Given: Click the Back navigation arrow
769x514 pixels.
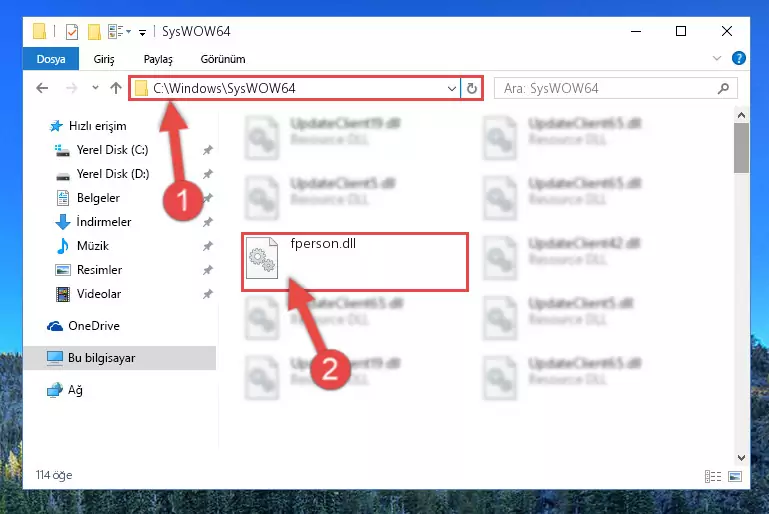Looking at the screenshot, I should tap(42, 88).
